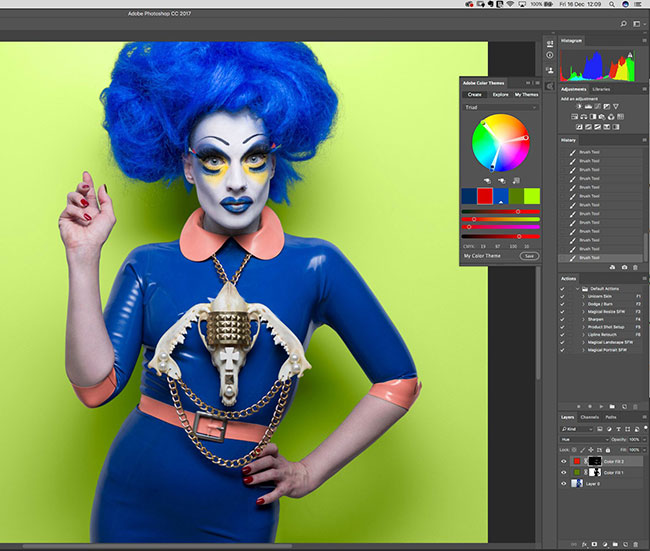Save the color theme
The width and height of the screenshot is (650, 551).
[x=529, y=256]
